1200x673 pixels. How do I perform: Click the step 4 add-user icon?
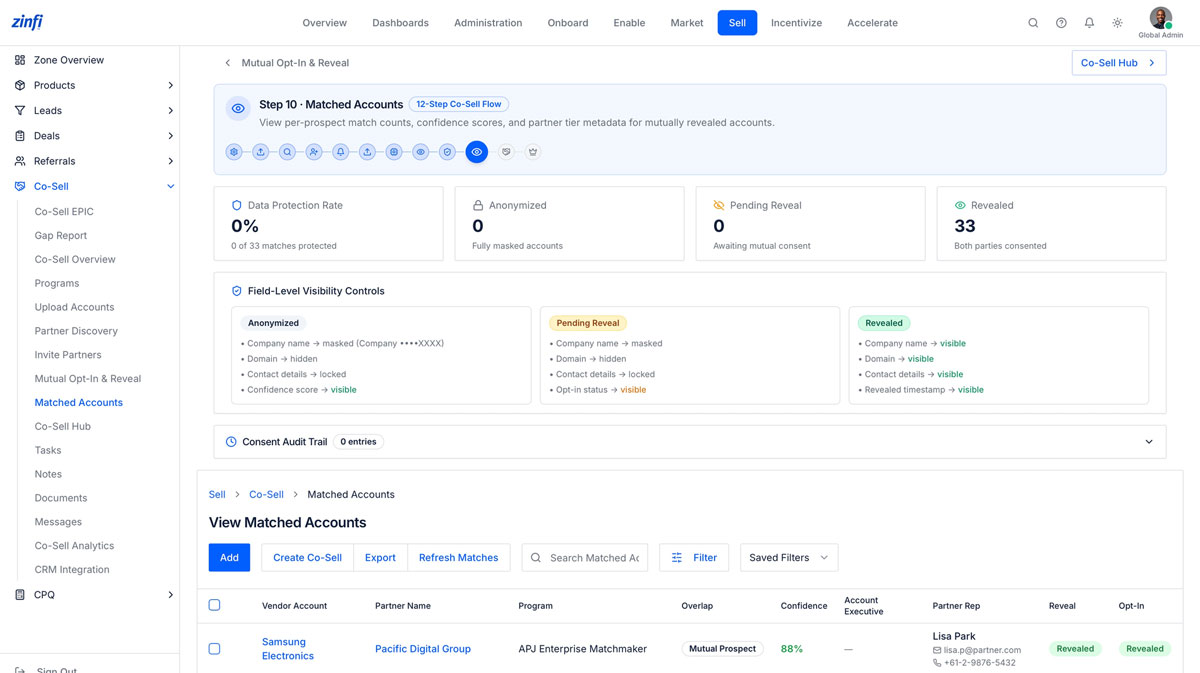(314, 152)
